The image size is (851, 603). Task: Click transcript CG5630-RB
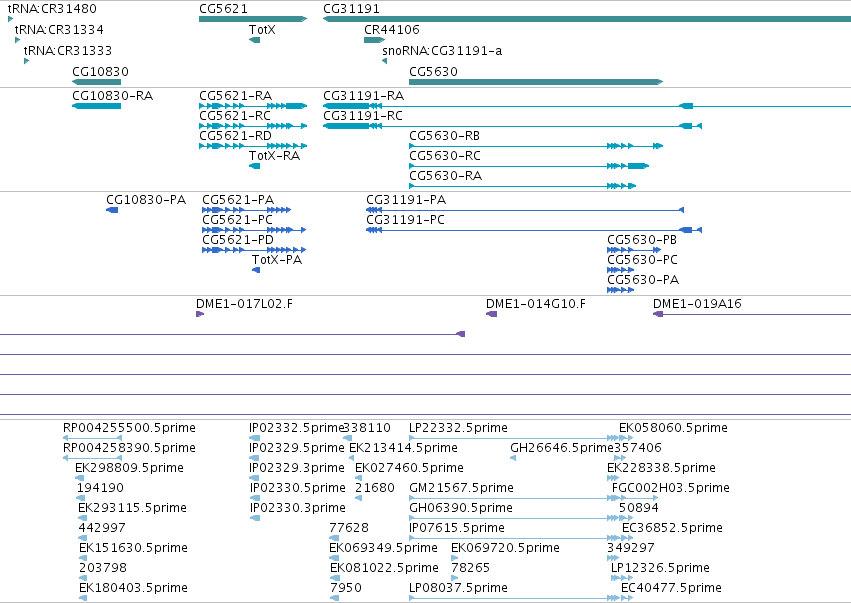click(536, 146)
